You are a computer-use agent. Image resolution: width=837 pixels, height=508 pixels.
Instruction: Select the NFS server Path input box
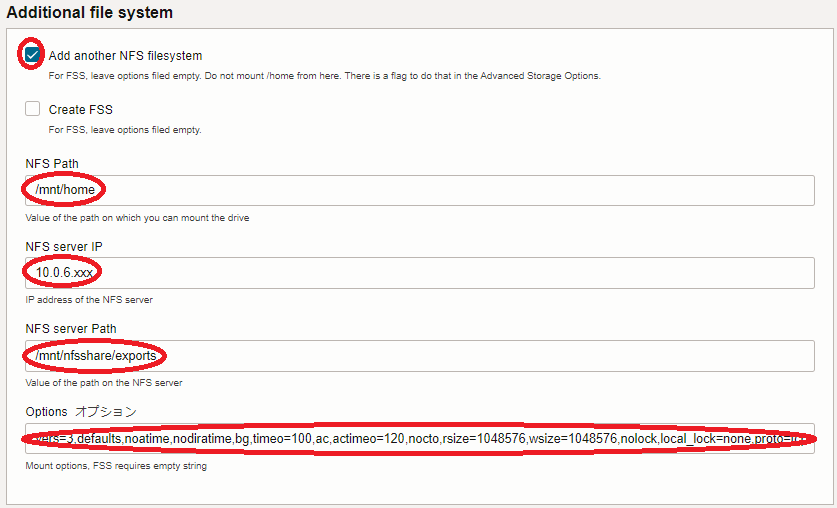click(x=420, y=355)
